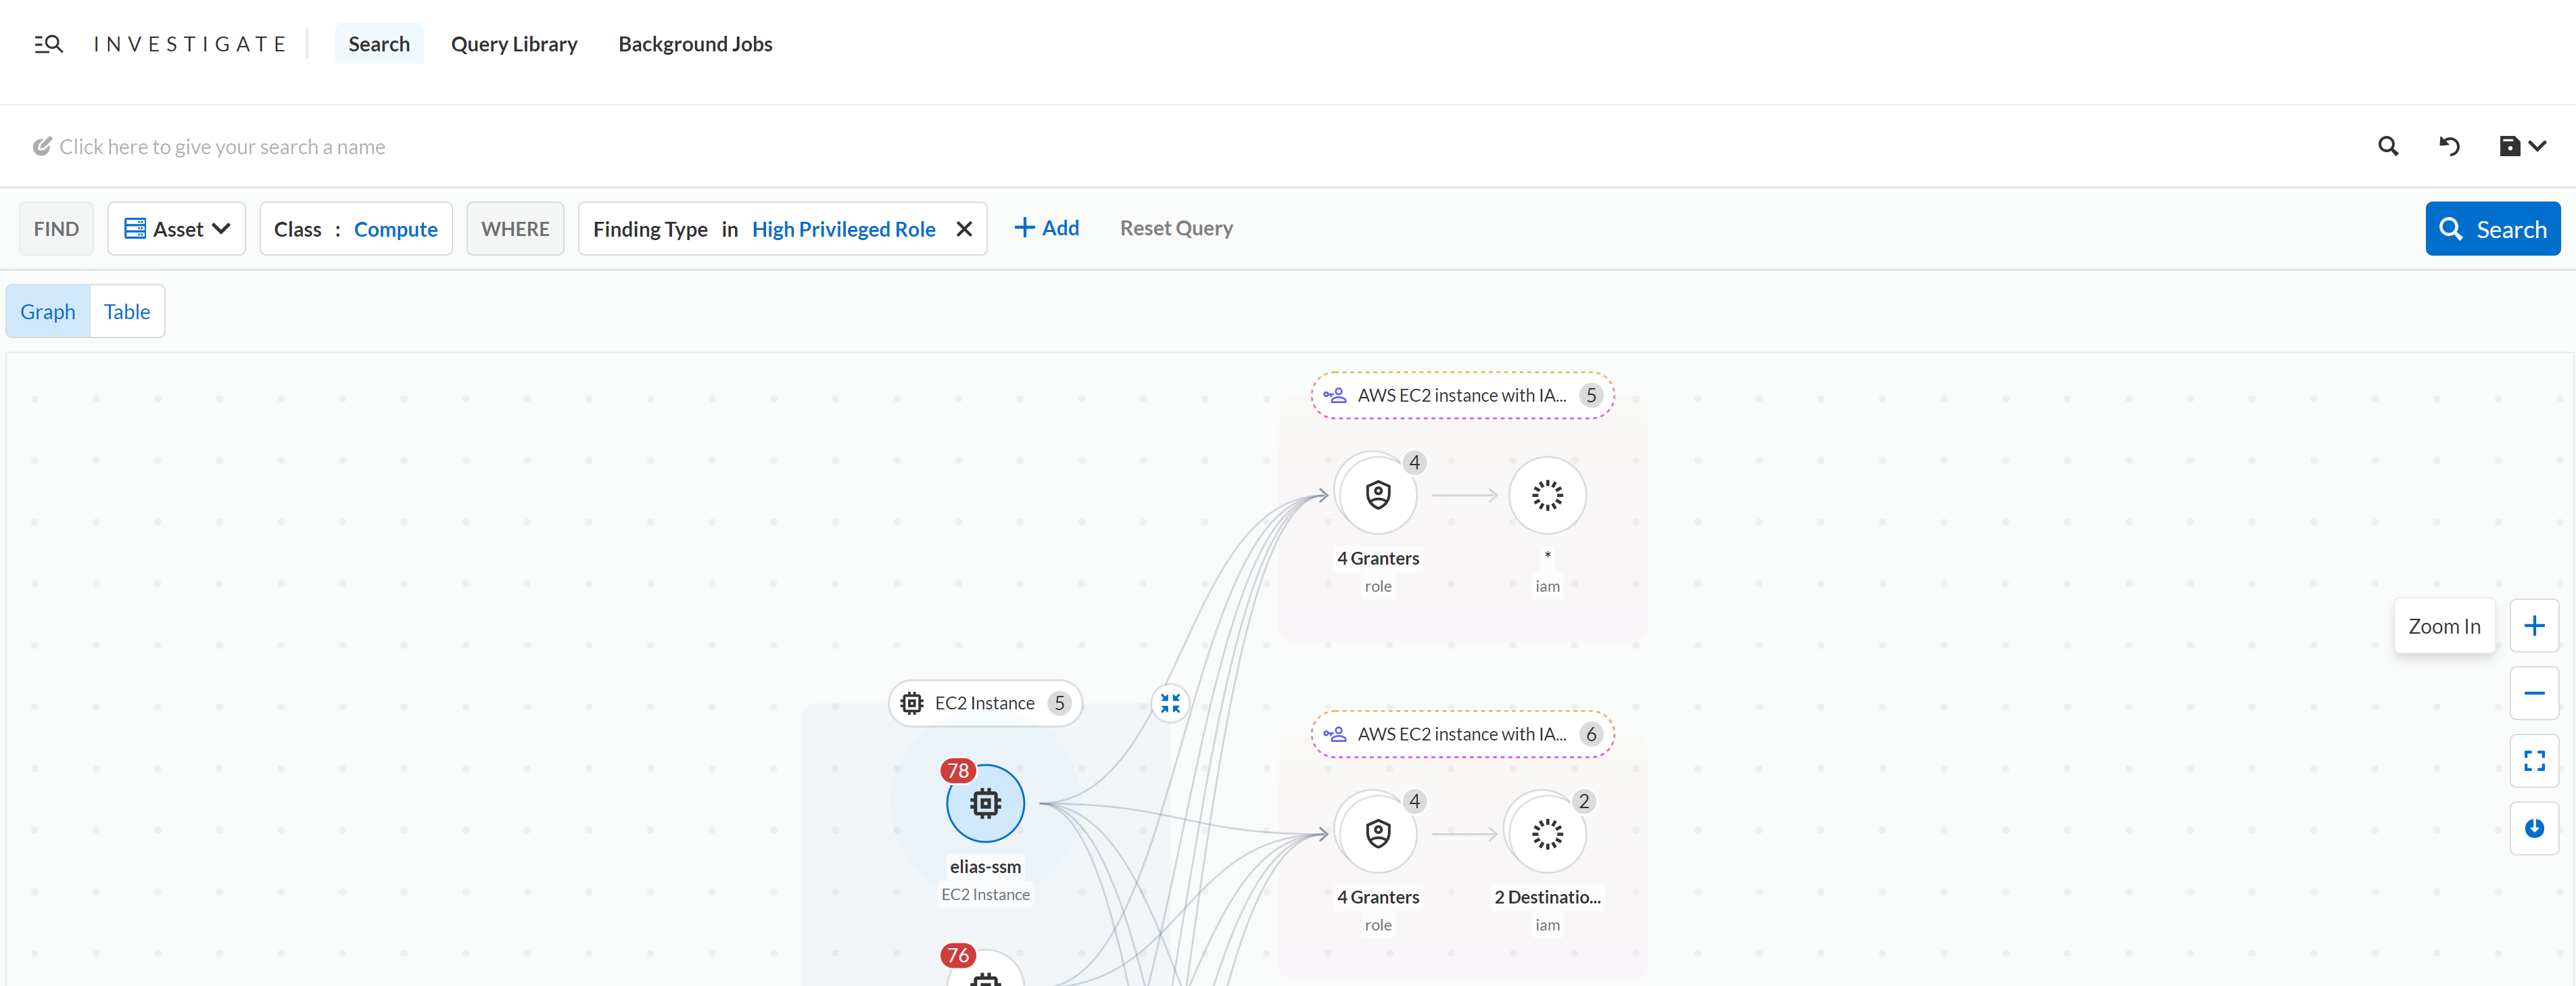Click the Class: Compute filter
The height and width of the screenshot is (986, 2576).
[356, 229]
